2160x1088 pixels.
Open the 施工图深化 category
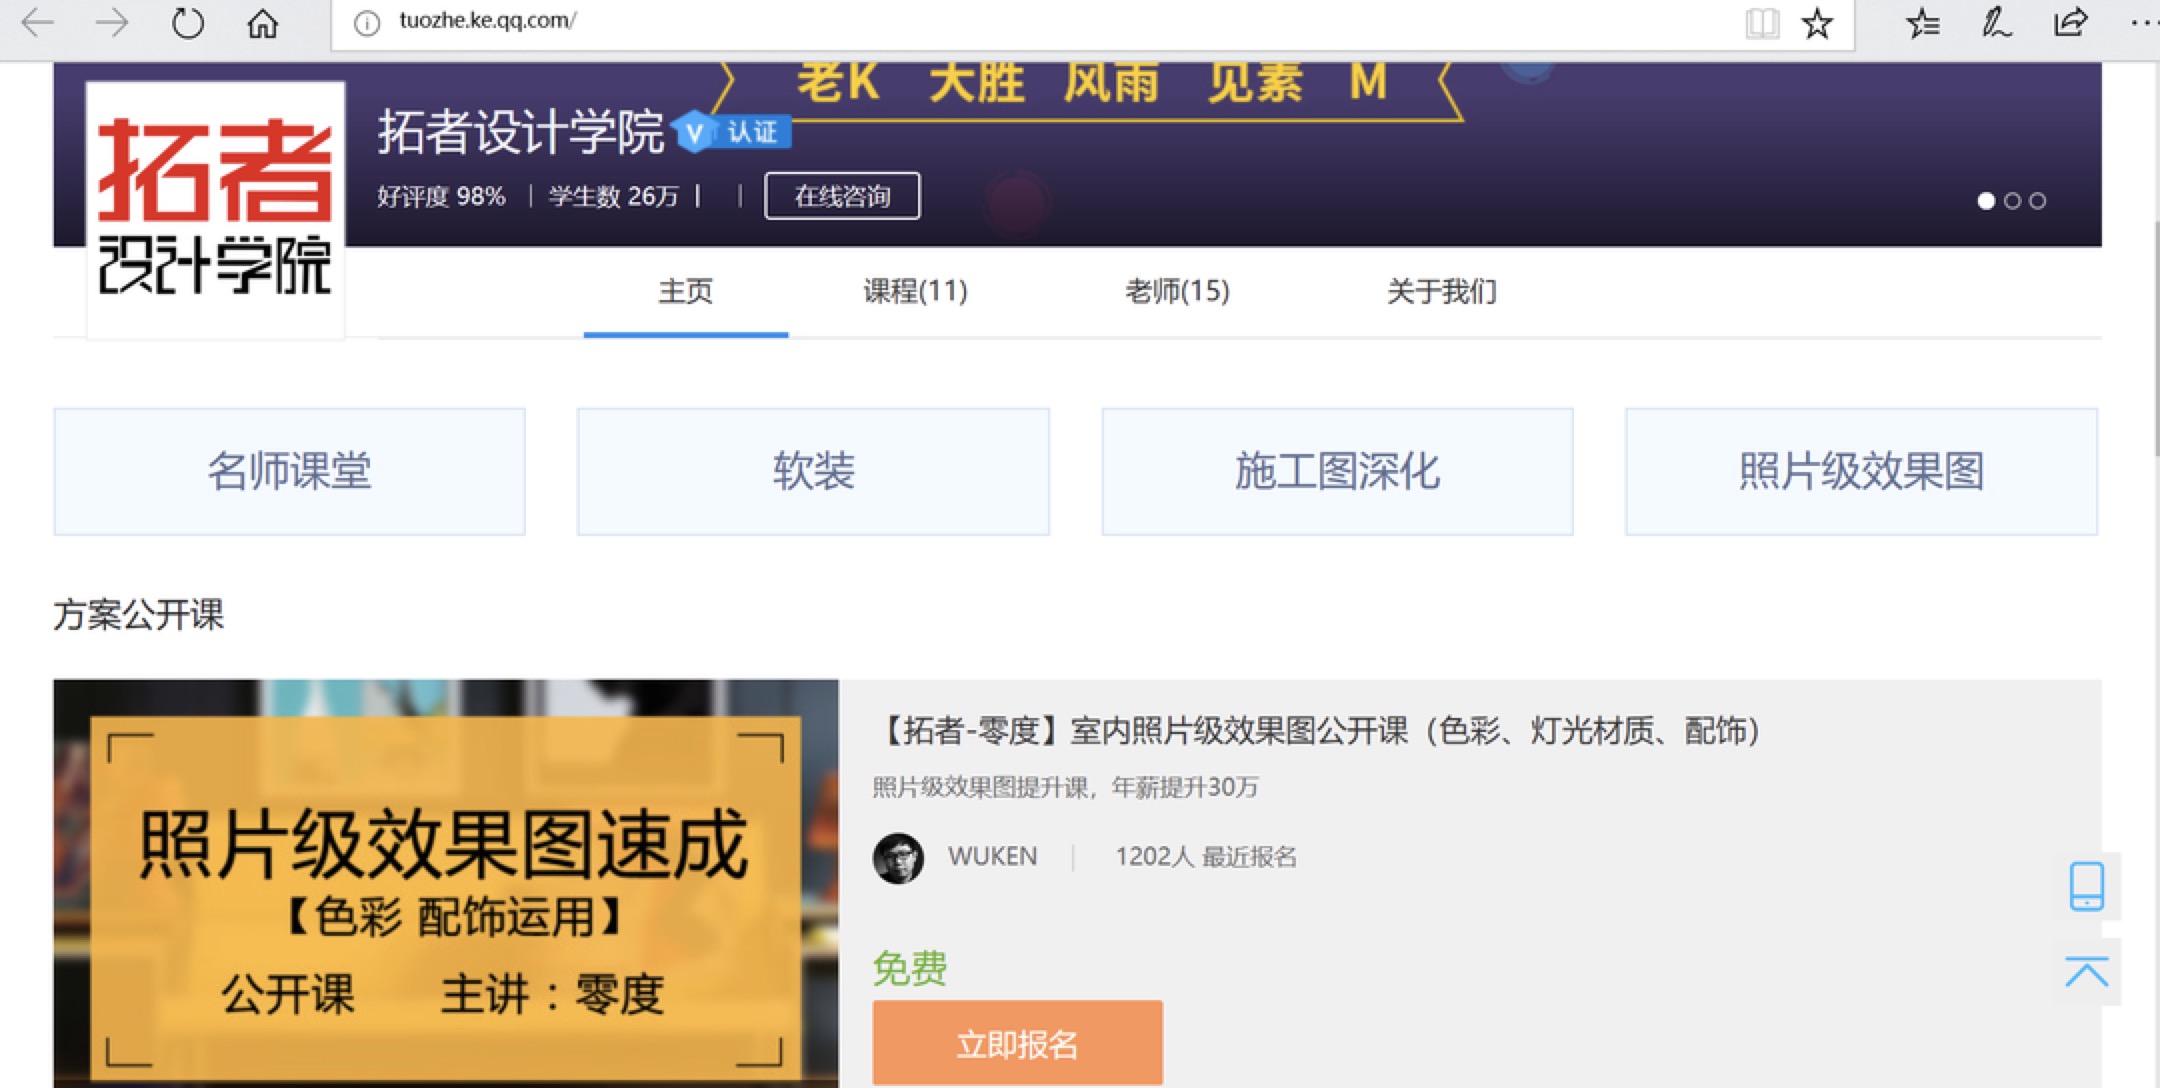point(1337,471)
